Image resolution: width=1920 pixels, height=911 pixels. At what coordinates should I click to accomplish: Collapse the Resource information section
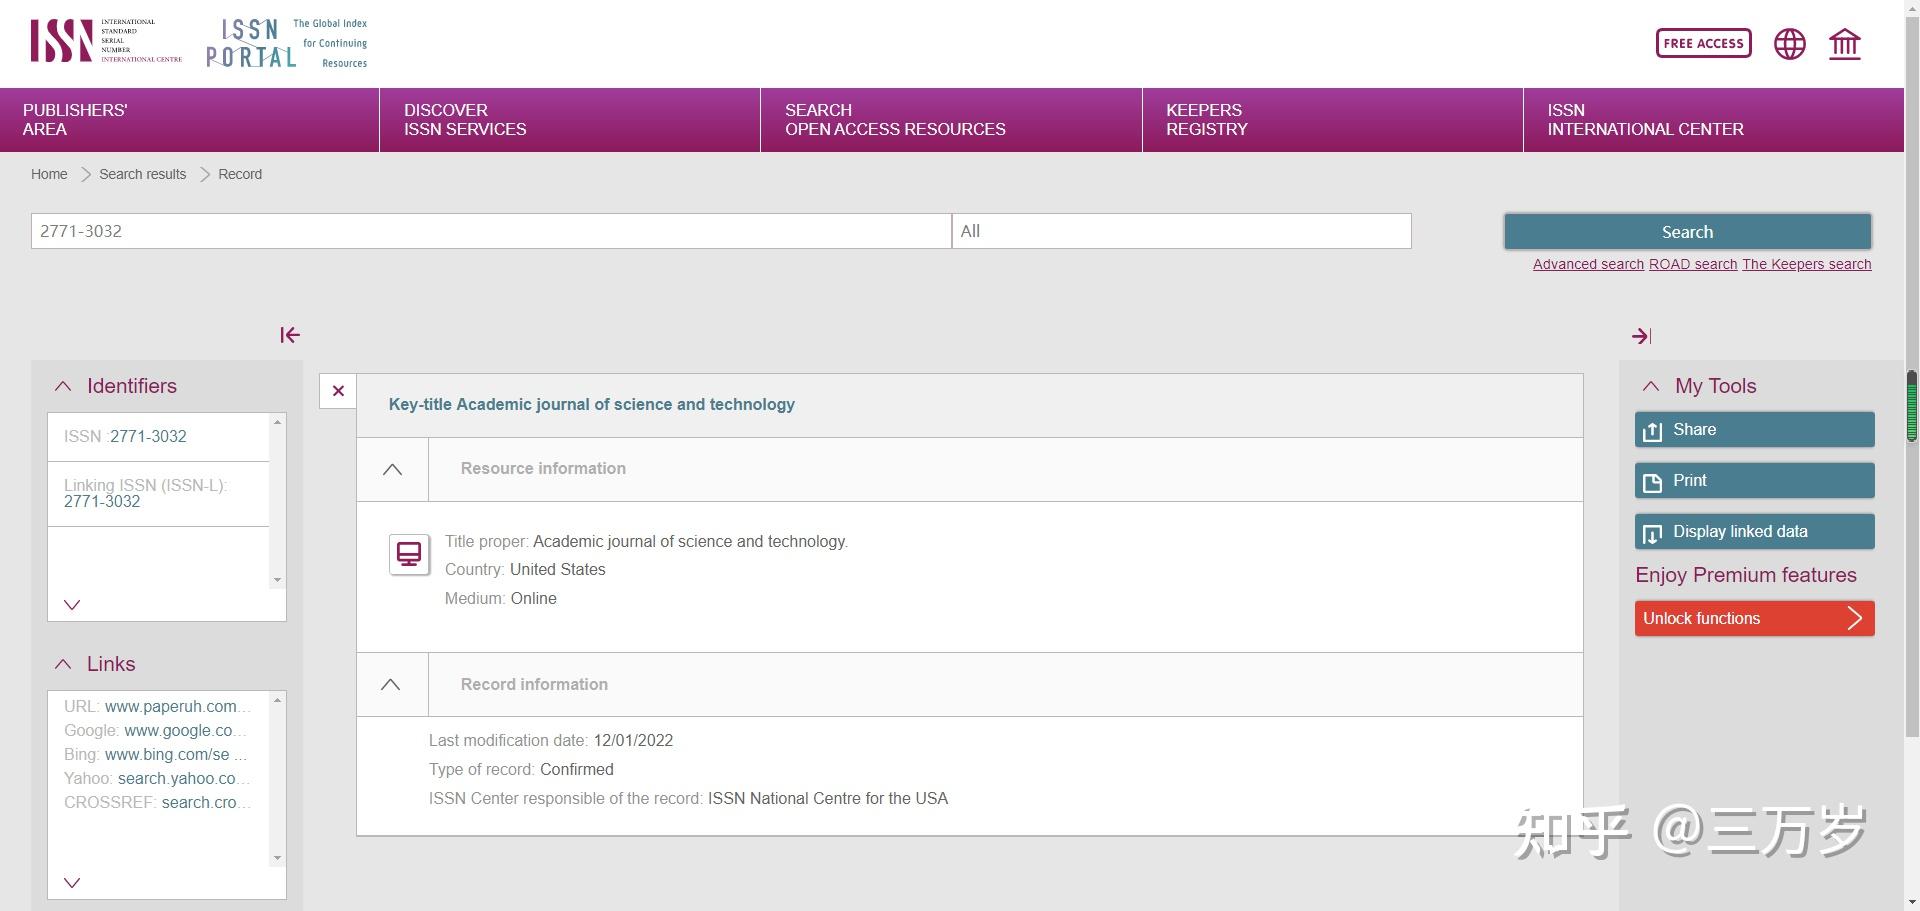point(393,469)
